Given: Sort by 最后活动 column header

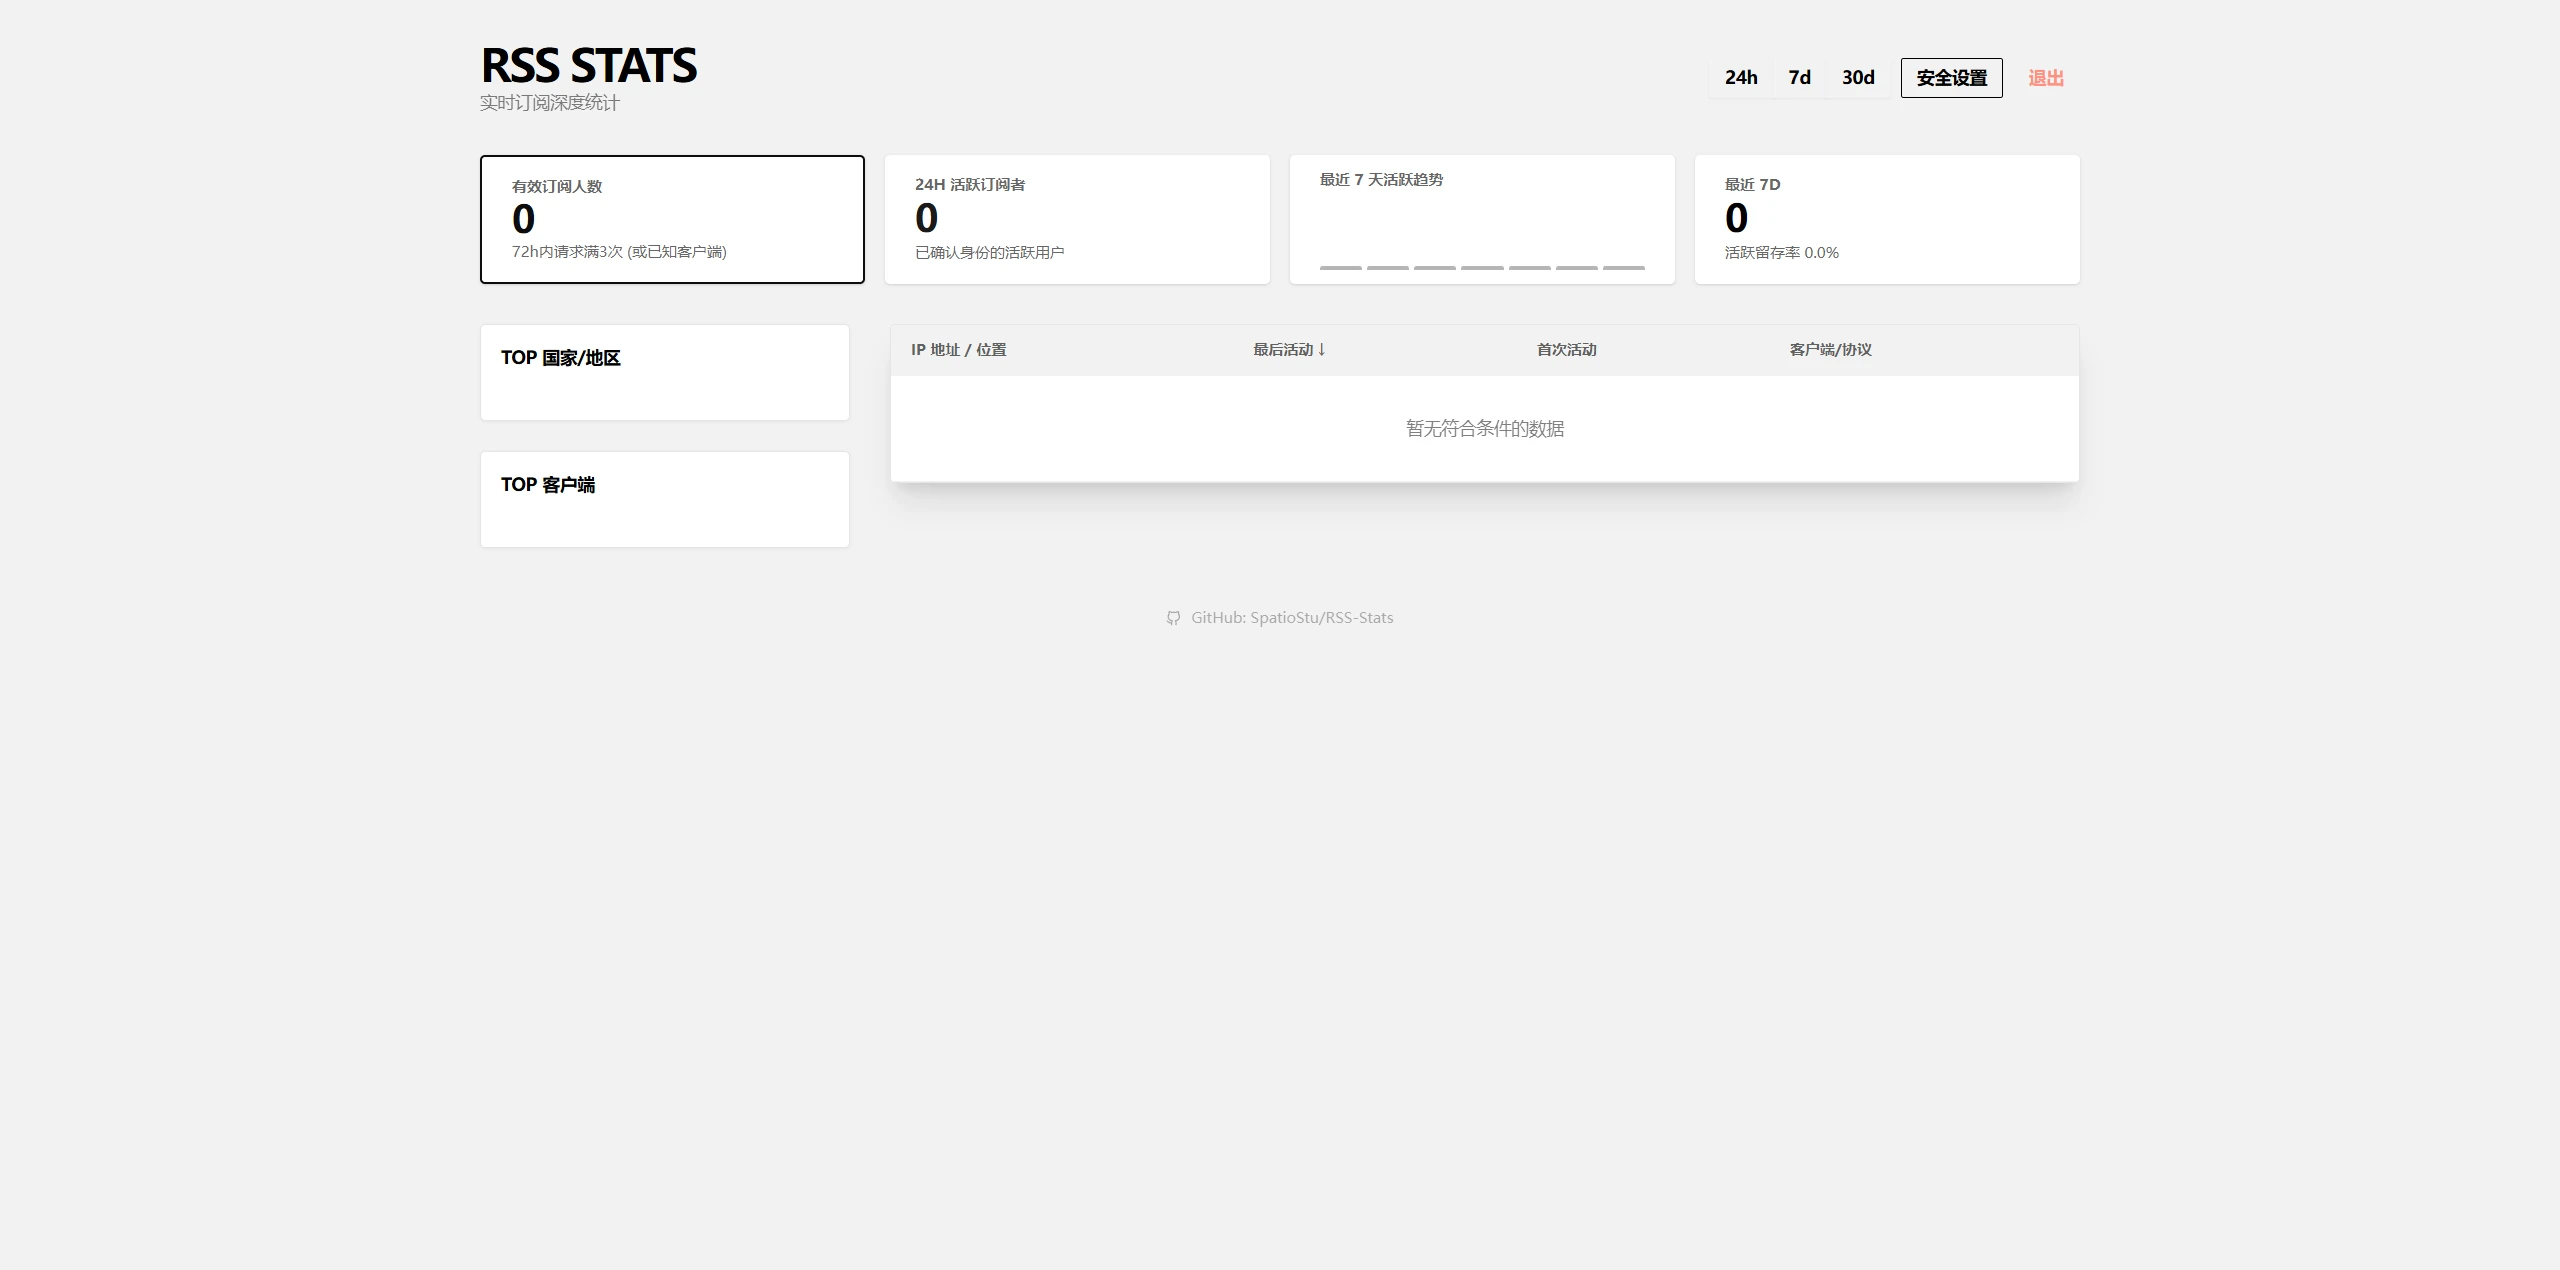Looking at the screenshot, I should (1288, 350).
